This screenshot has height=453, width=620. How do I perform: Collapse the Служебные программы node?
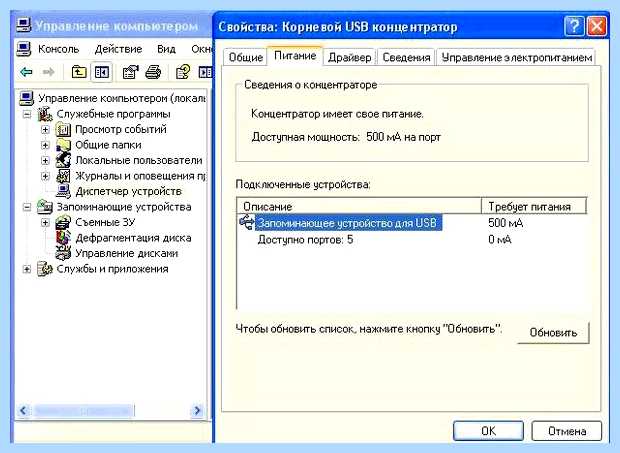(27, 114)
